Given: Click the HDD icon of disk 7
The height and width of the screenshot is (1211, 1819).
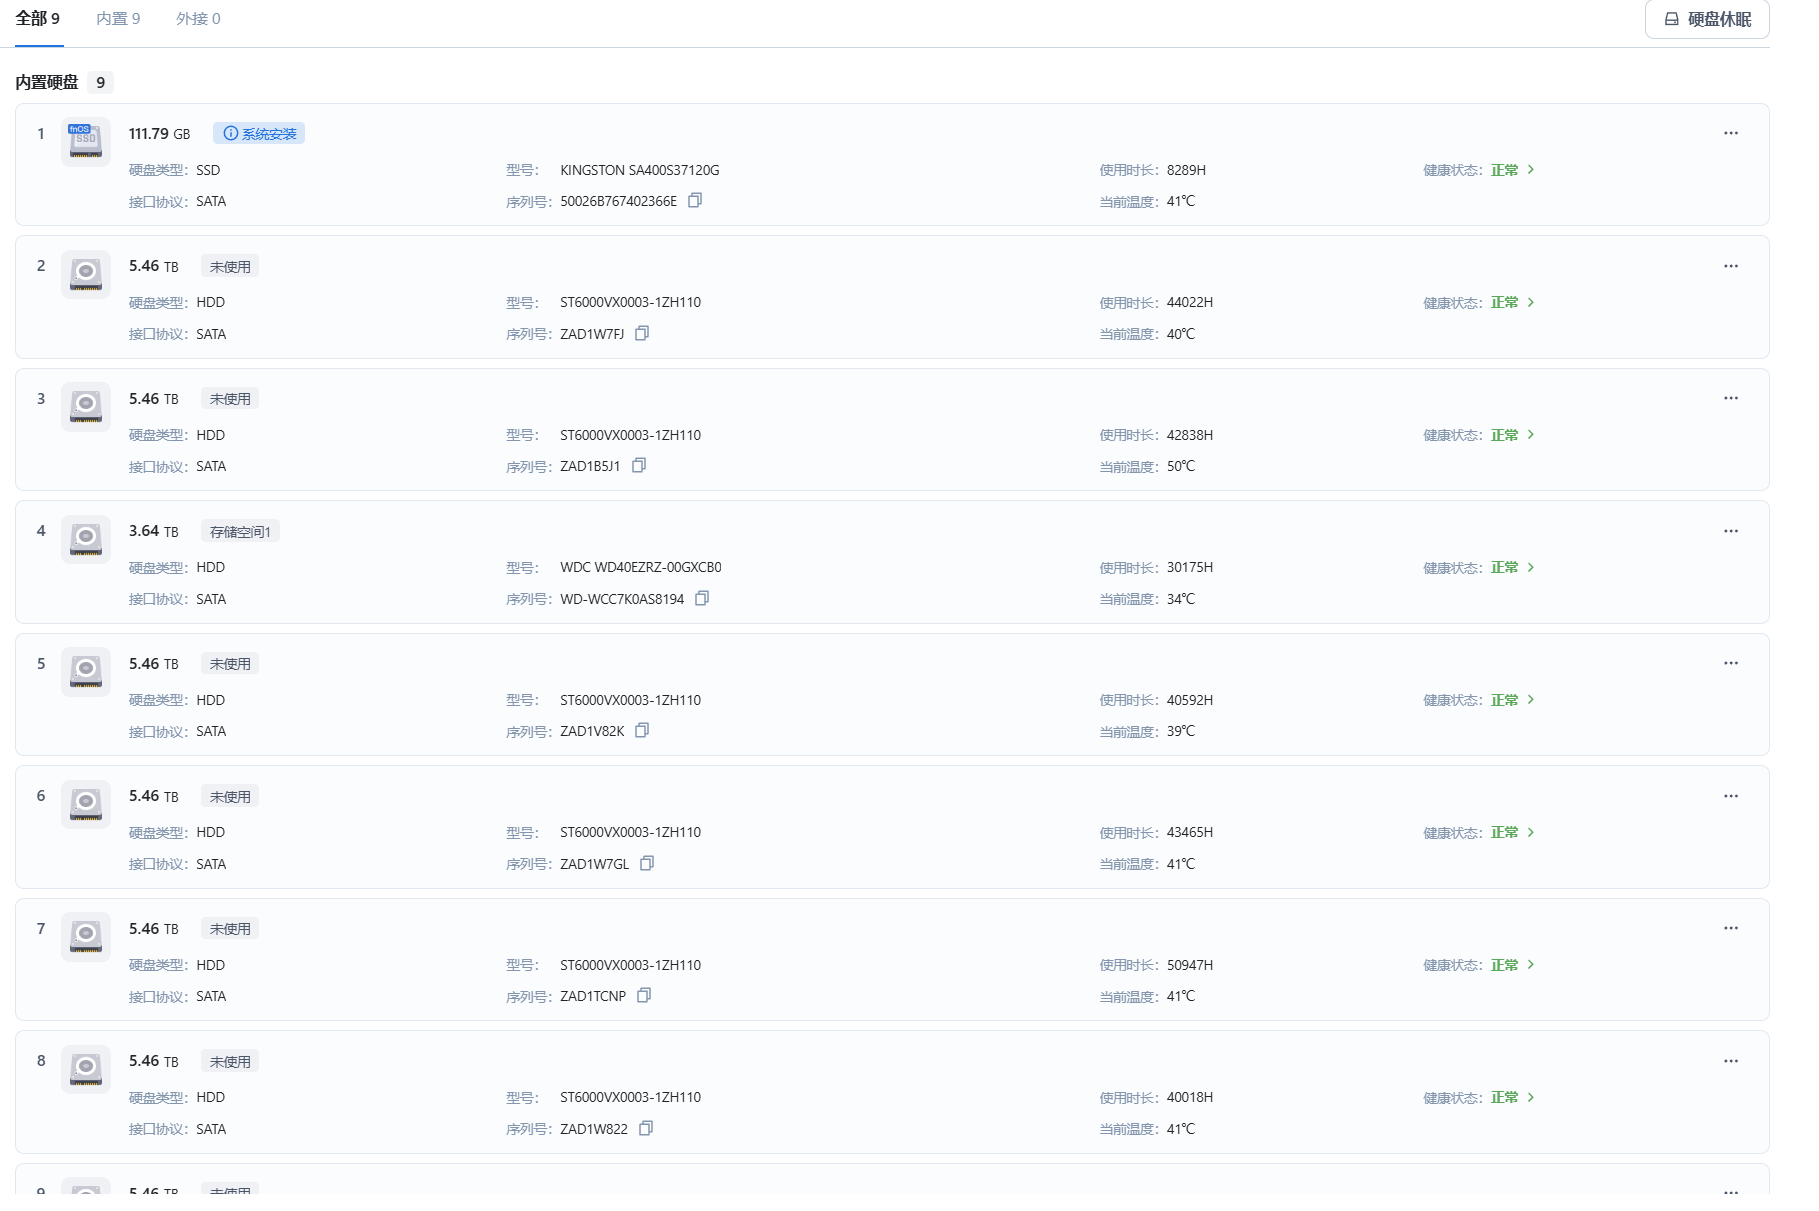Looking at the screenshot, I should (86, 936).
